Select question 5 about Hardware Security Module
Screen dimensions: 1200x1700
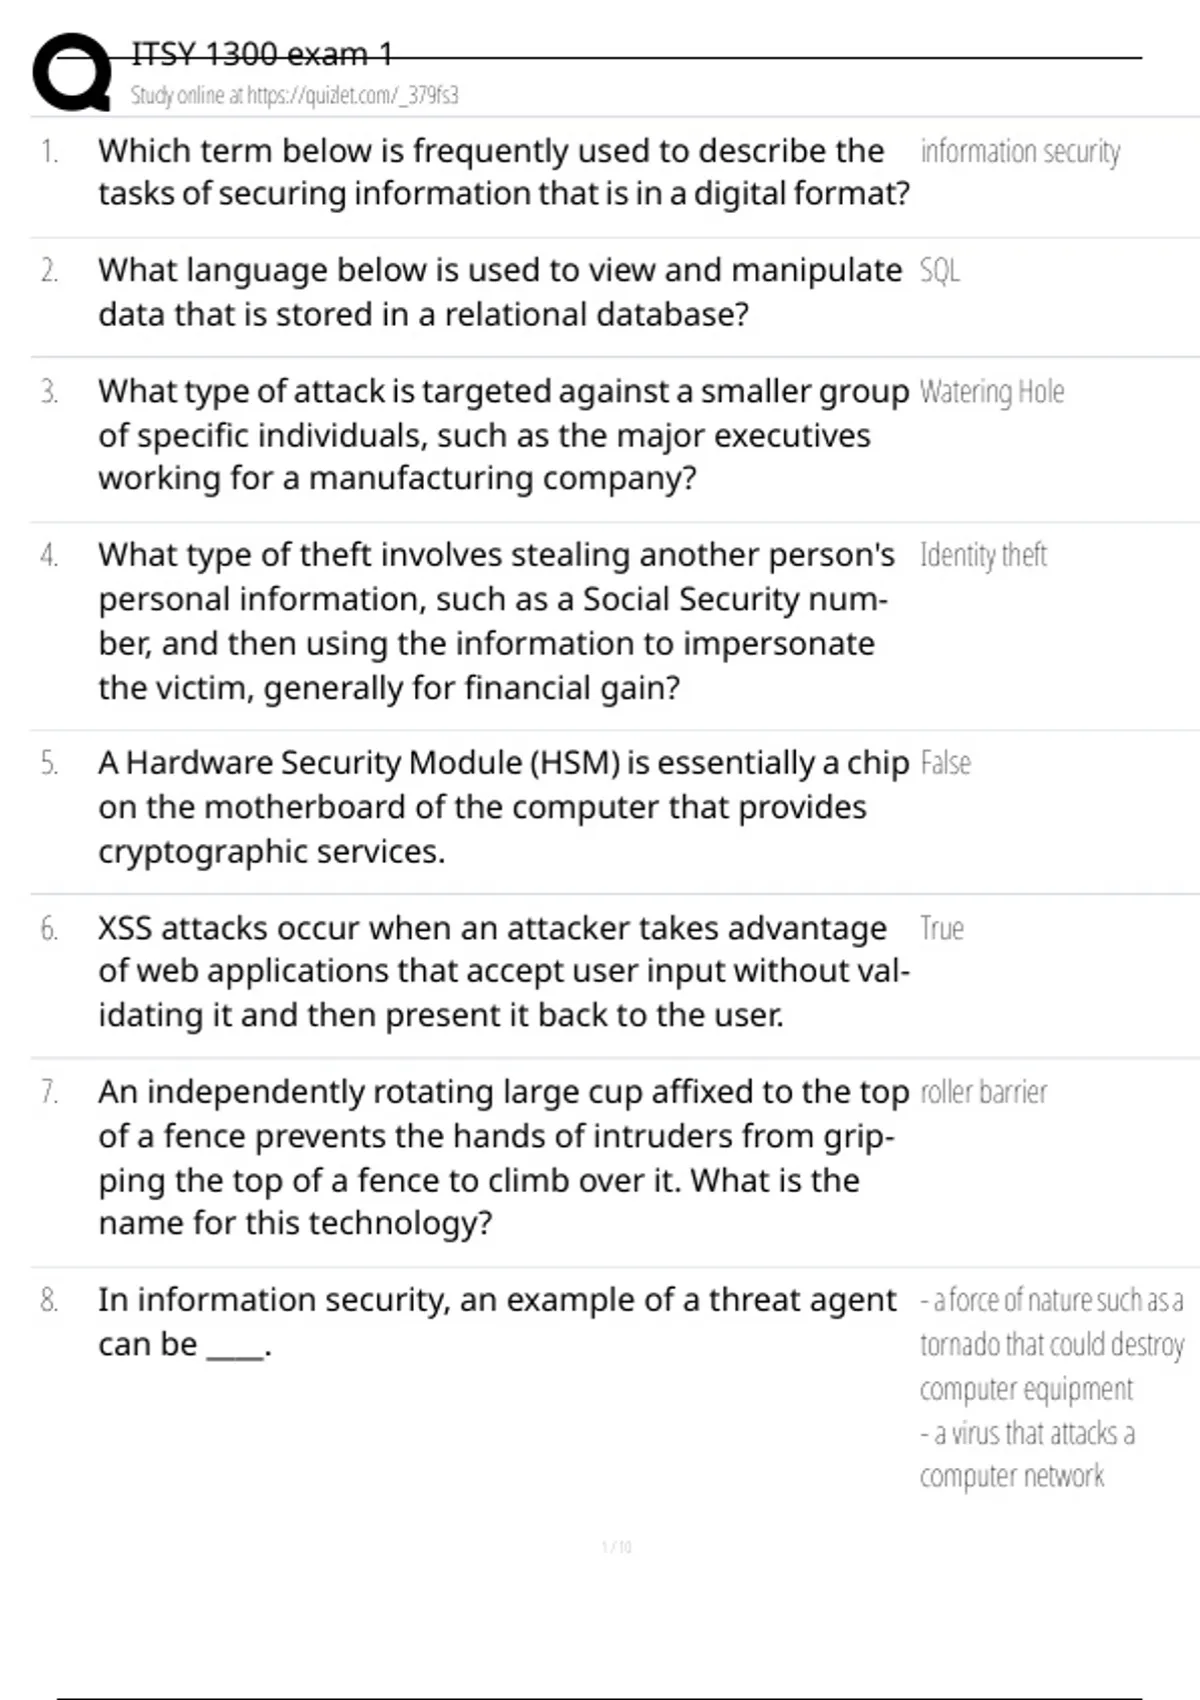pos(504,807)
